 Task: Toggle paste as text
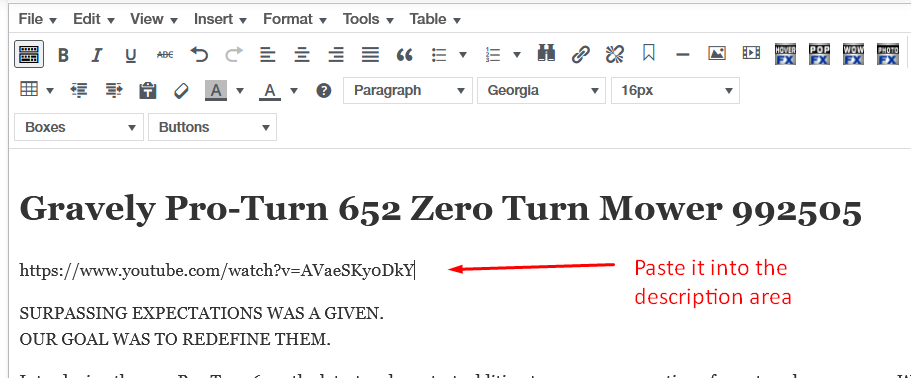(x=148, y=91)
